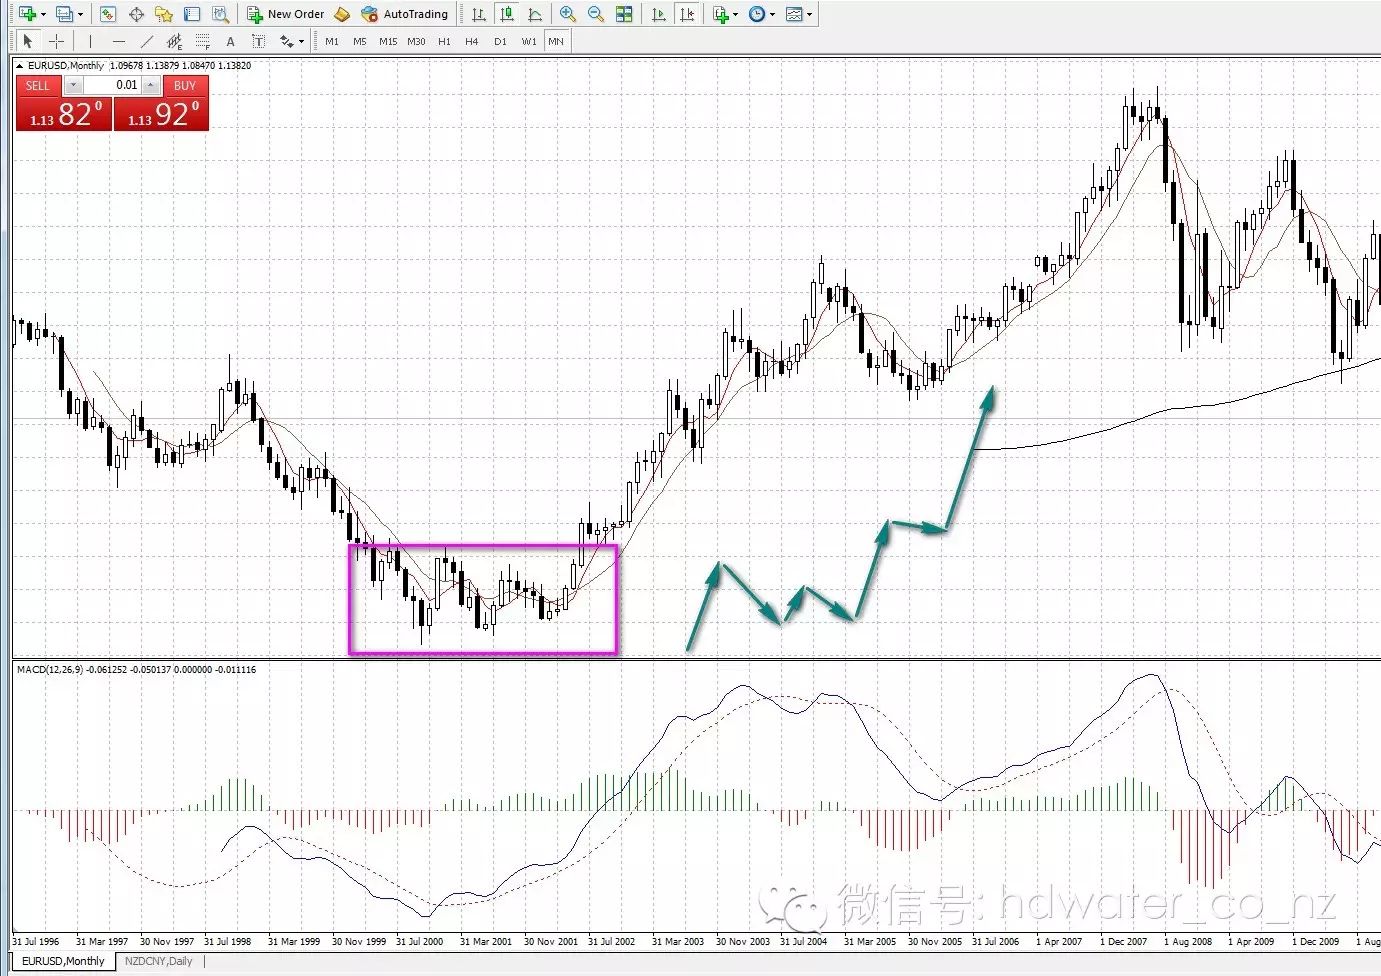This screenshot has height=976, width=1381.
Task: Switch chart to bar chart style
Action: (x=479, y=14)
